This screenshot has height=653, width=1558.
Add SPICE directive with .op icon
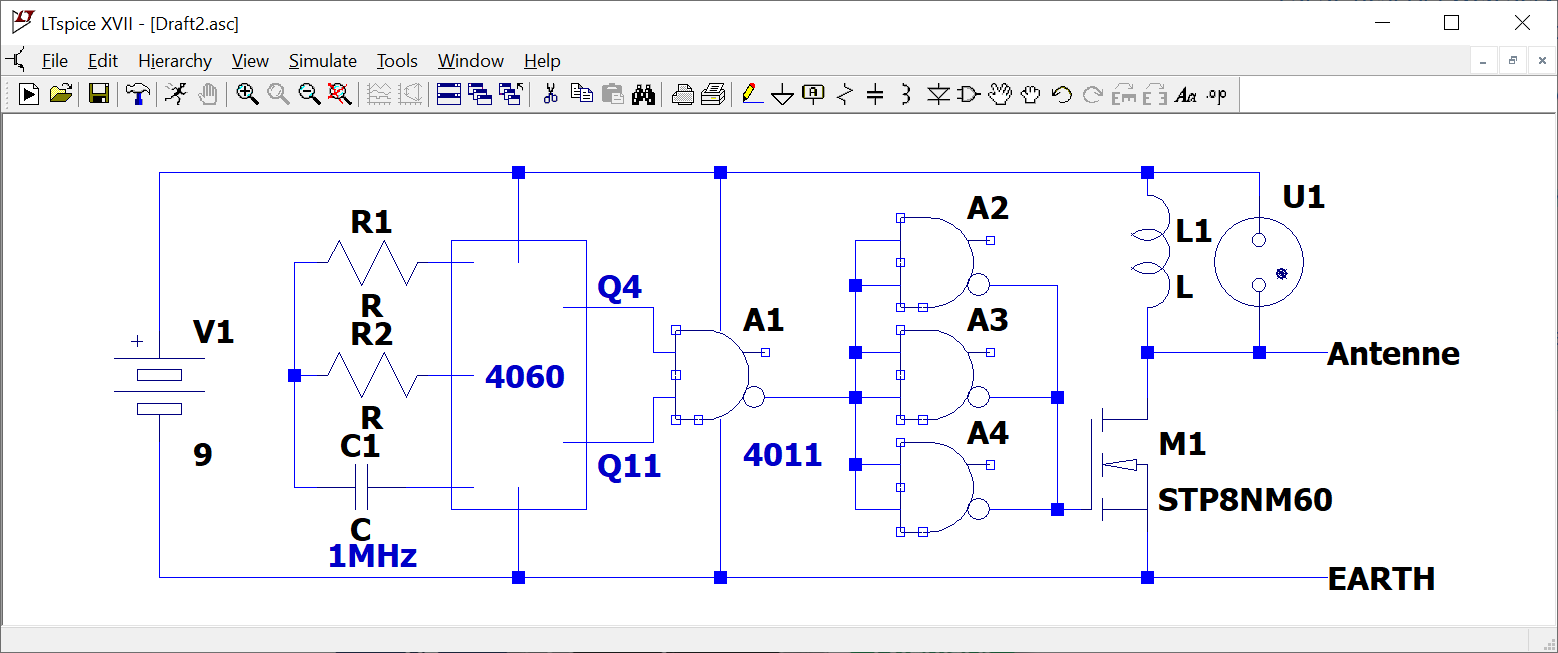(x=1216, y=94)
